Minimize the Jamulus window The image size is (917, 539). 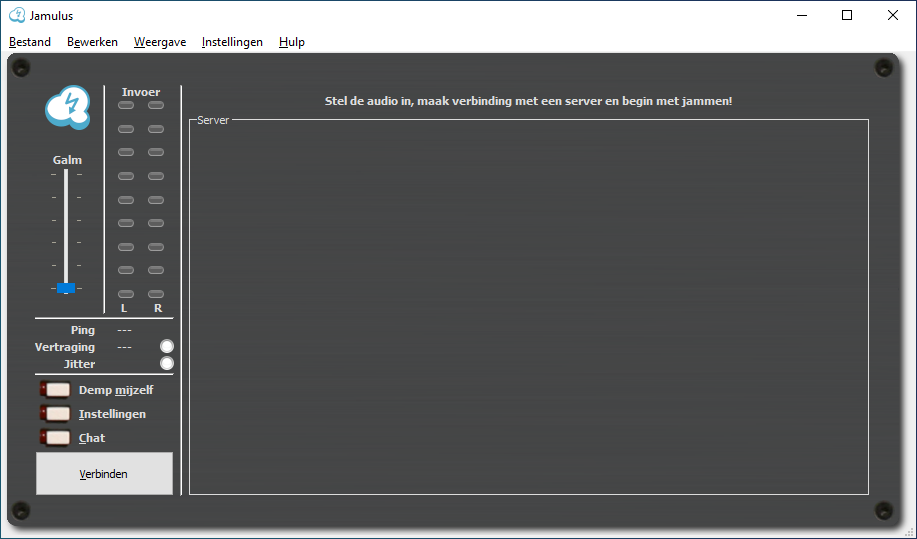tap(802, 15)
